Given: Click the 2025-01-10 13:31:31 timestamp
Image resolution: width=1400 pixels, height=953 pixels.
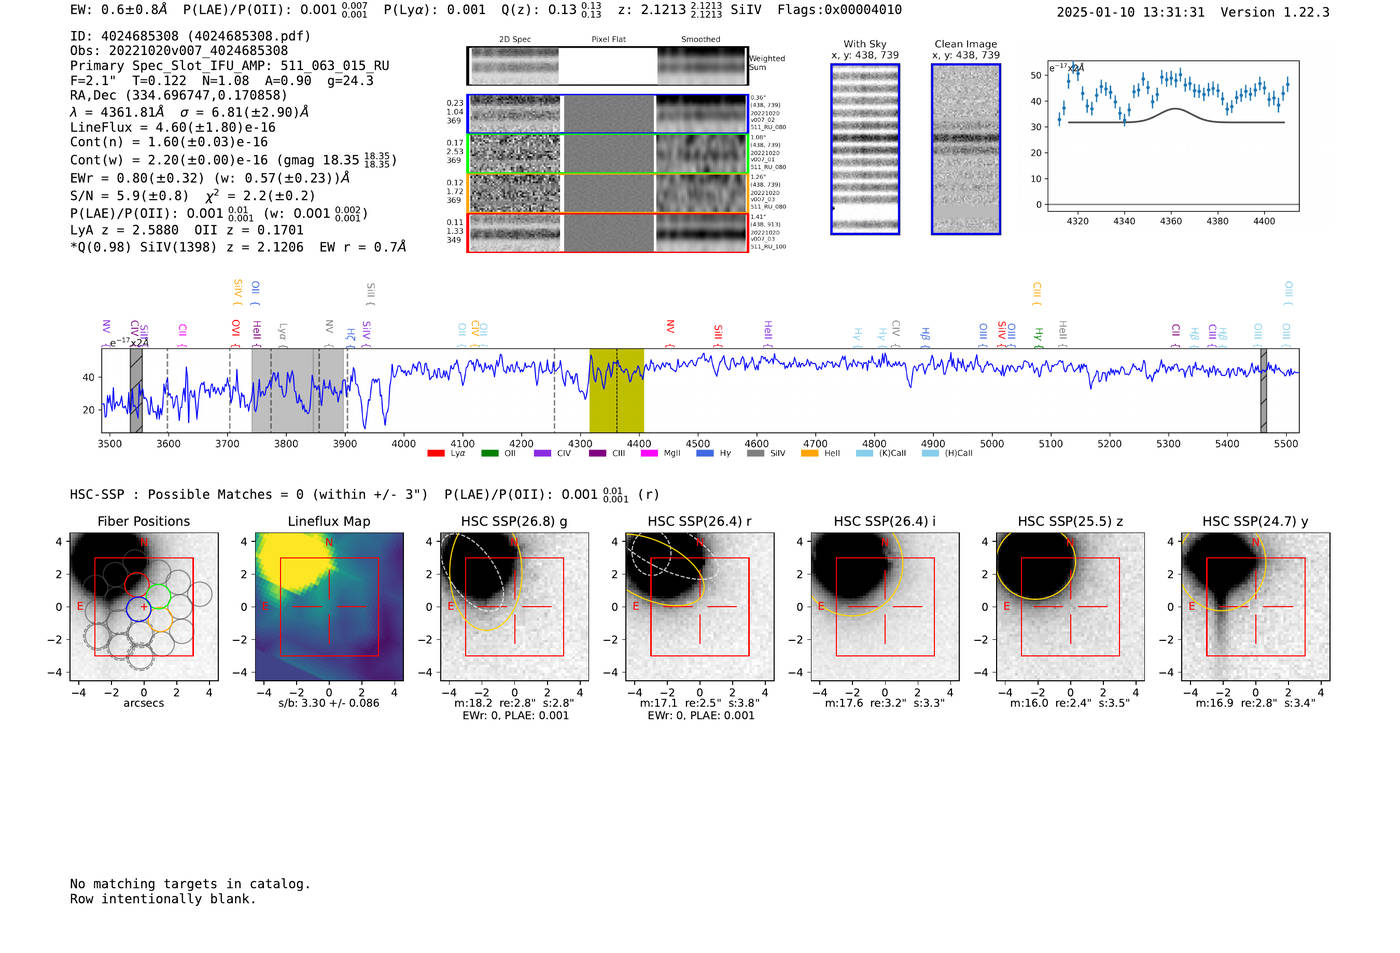Looking at the screenshot, I should [1130, 13].
